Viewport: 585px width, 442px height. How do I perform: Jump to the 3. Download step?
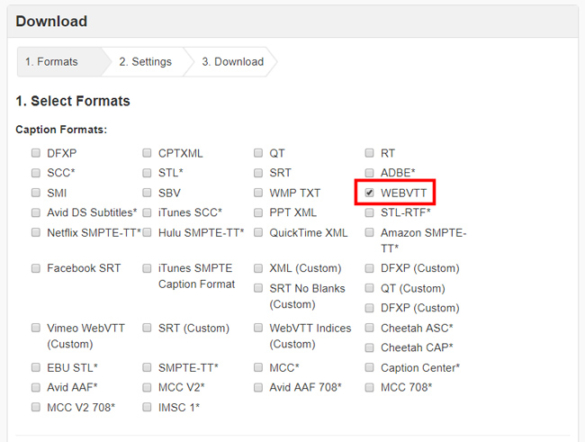point(233,62)
